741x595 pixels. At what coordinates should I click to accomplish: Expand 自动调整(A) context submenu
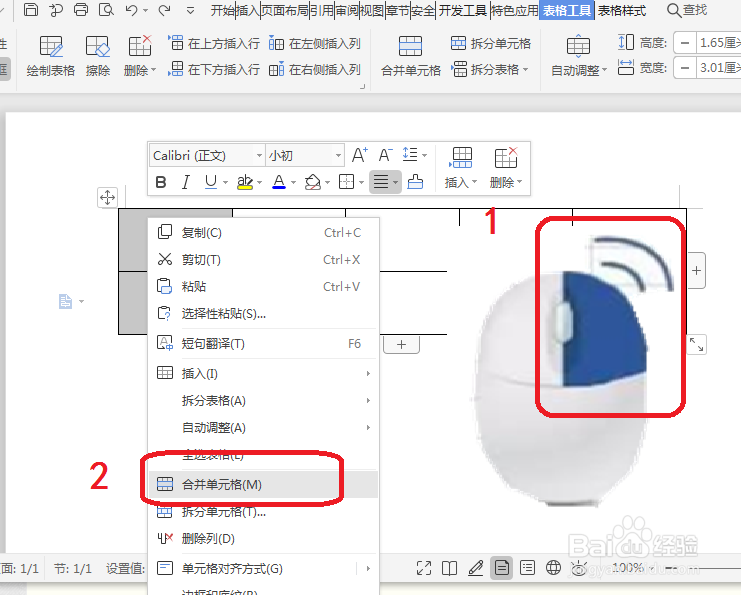(x=263, y=428)
